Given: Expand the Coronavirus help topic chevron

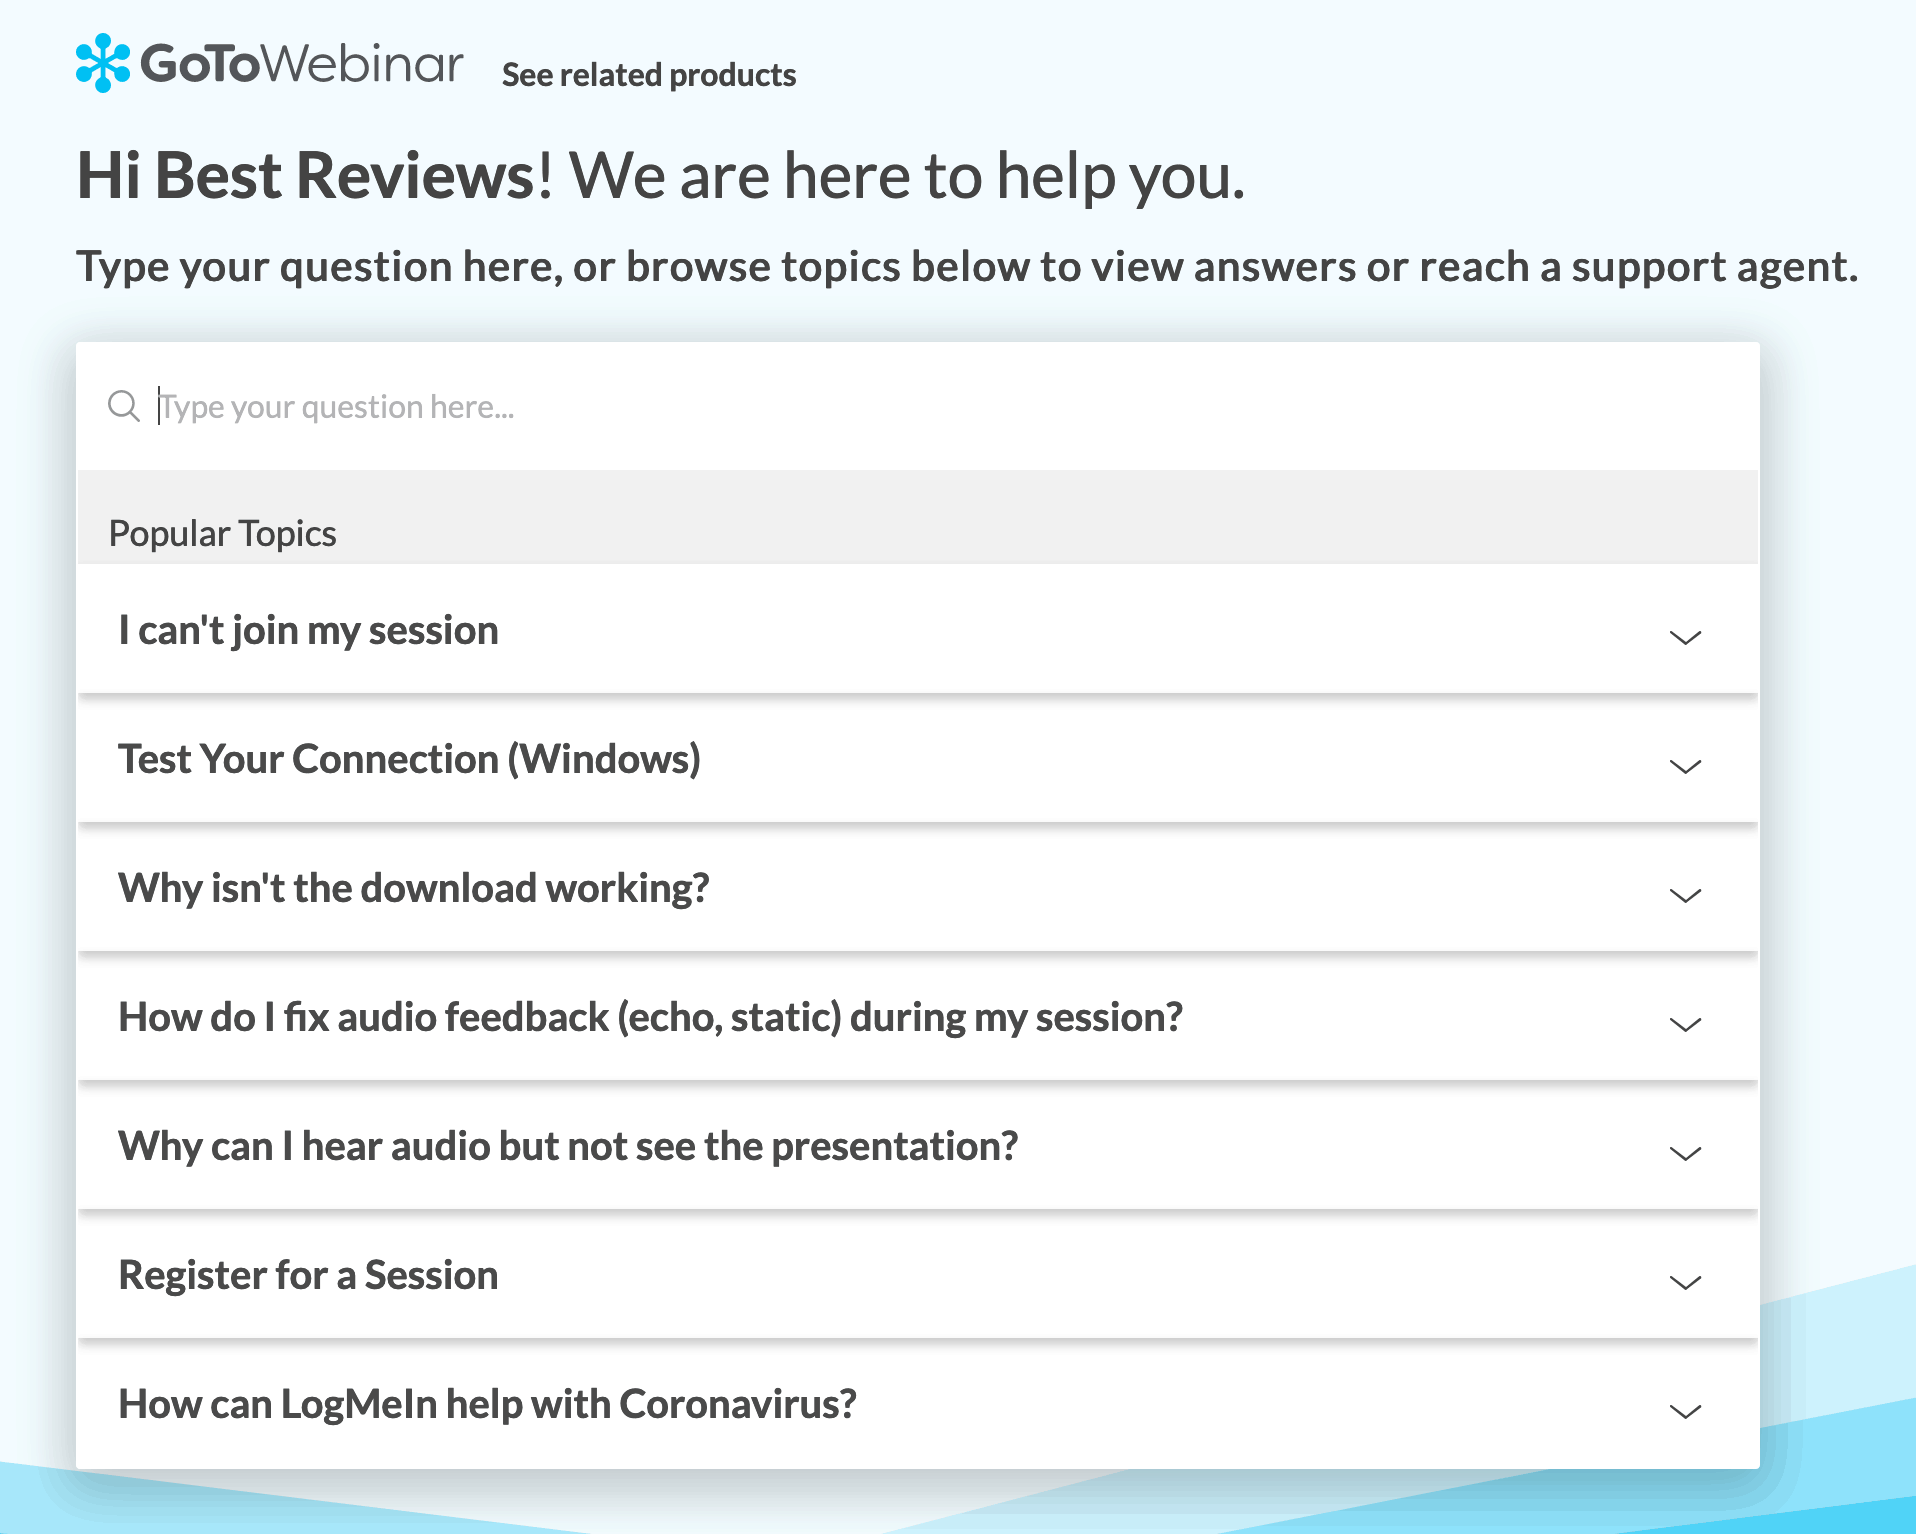Looking at the screenshot, I should coord(1686,1411).
